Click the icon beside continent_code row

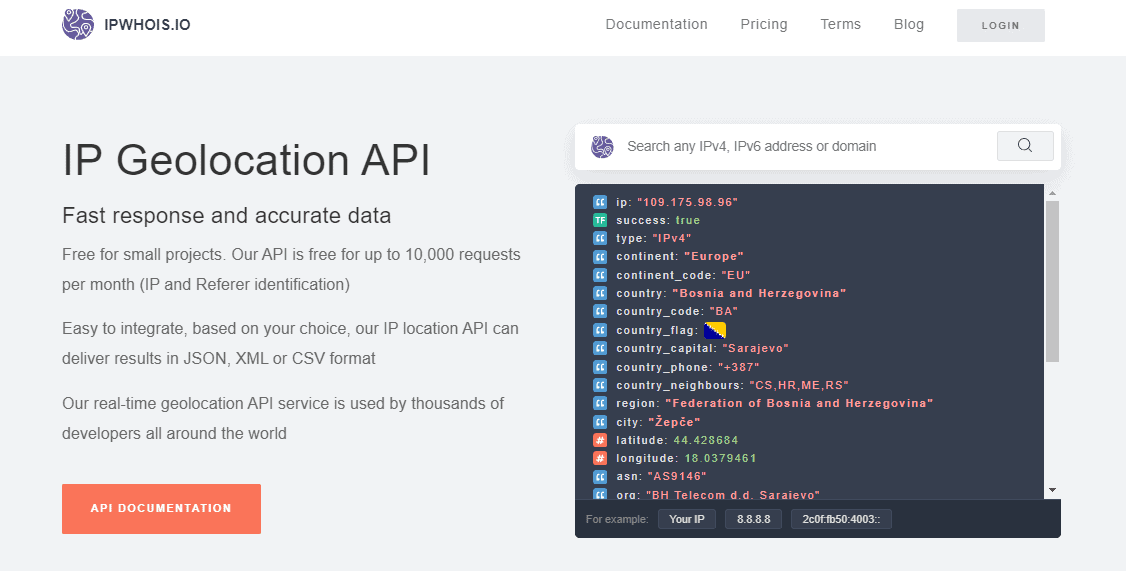(x=600, y=275)
